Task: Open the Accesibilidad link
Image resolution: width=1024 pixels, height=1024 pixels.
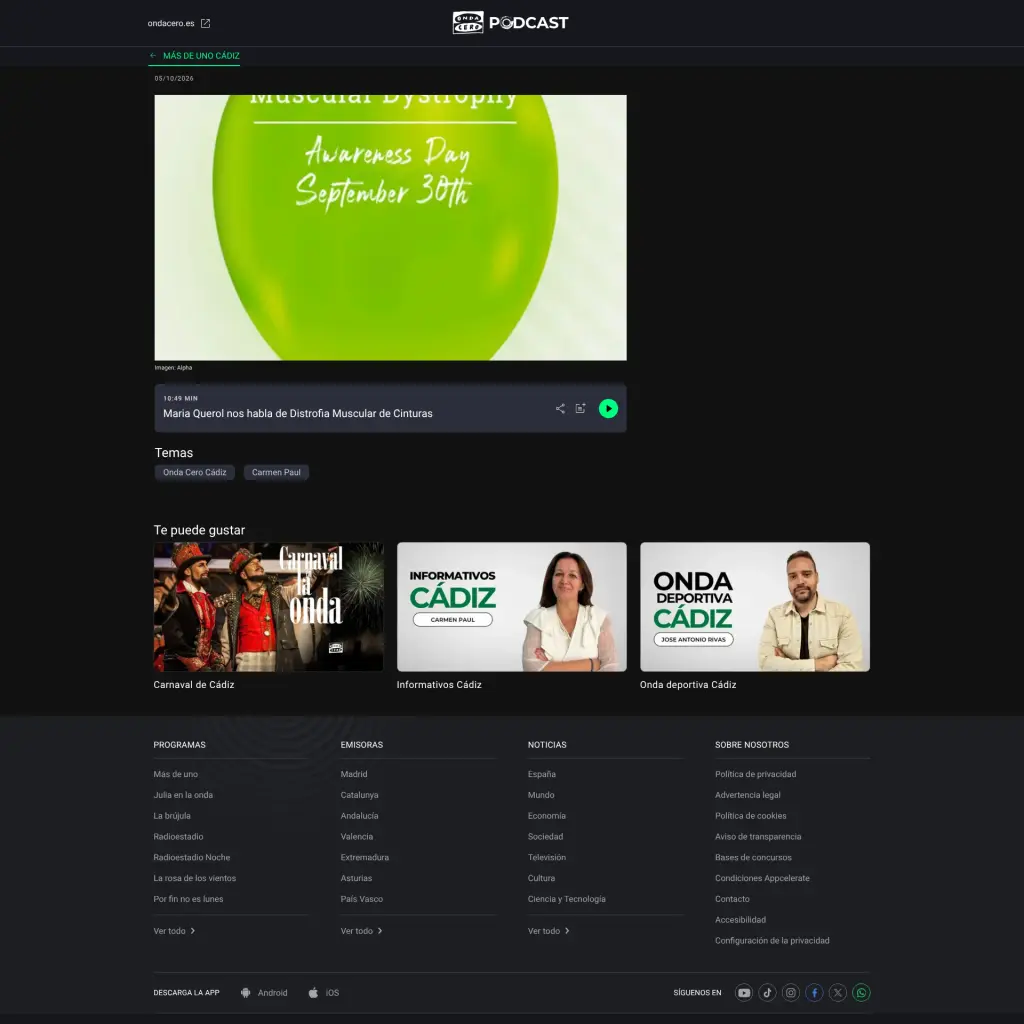Action: tap(741, 920)
